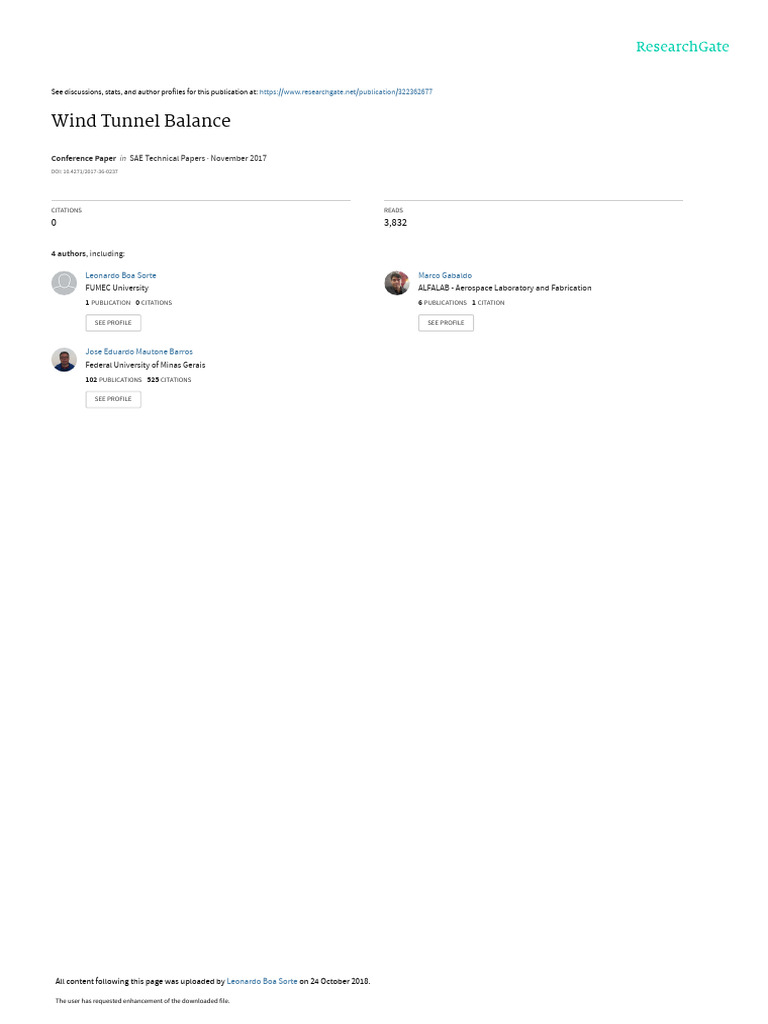768x1024 pixels.
Task: Open the researchgate.net publication URL
Action: coord(345,92)
